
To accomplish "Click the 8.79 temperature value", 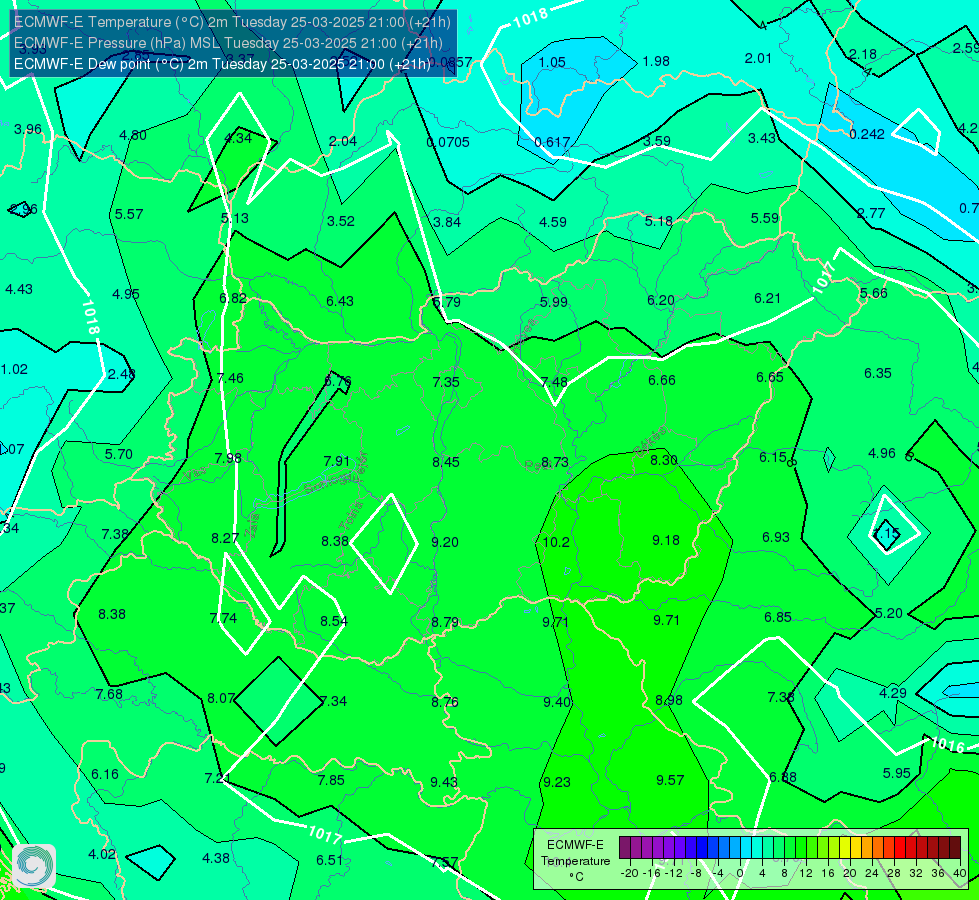I will click(445, 623).
